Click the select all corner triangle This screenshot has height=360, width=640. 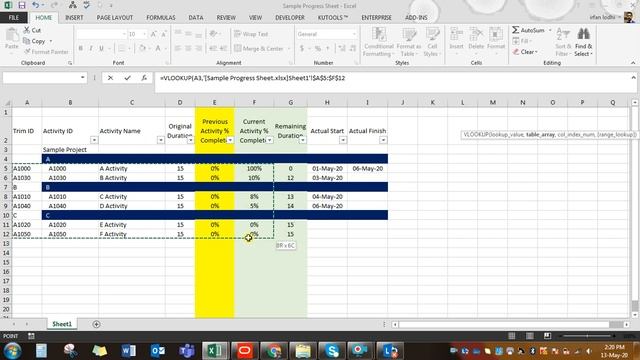(7, 102)
